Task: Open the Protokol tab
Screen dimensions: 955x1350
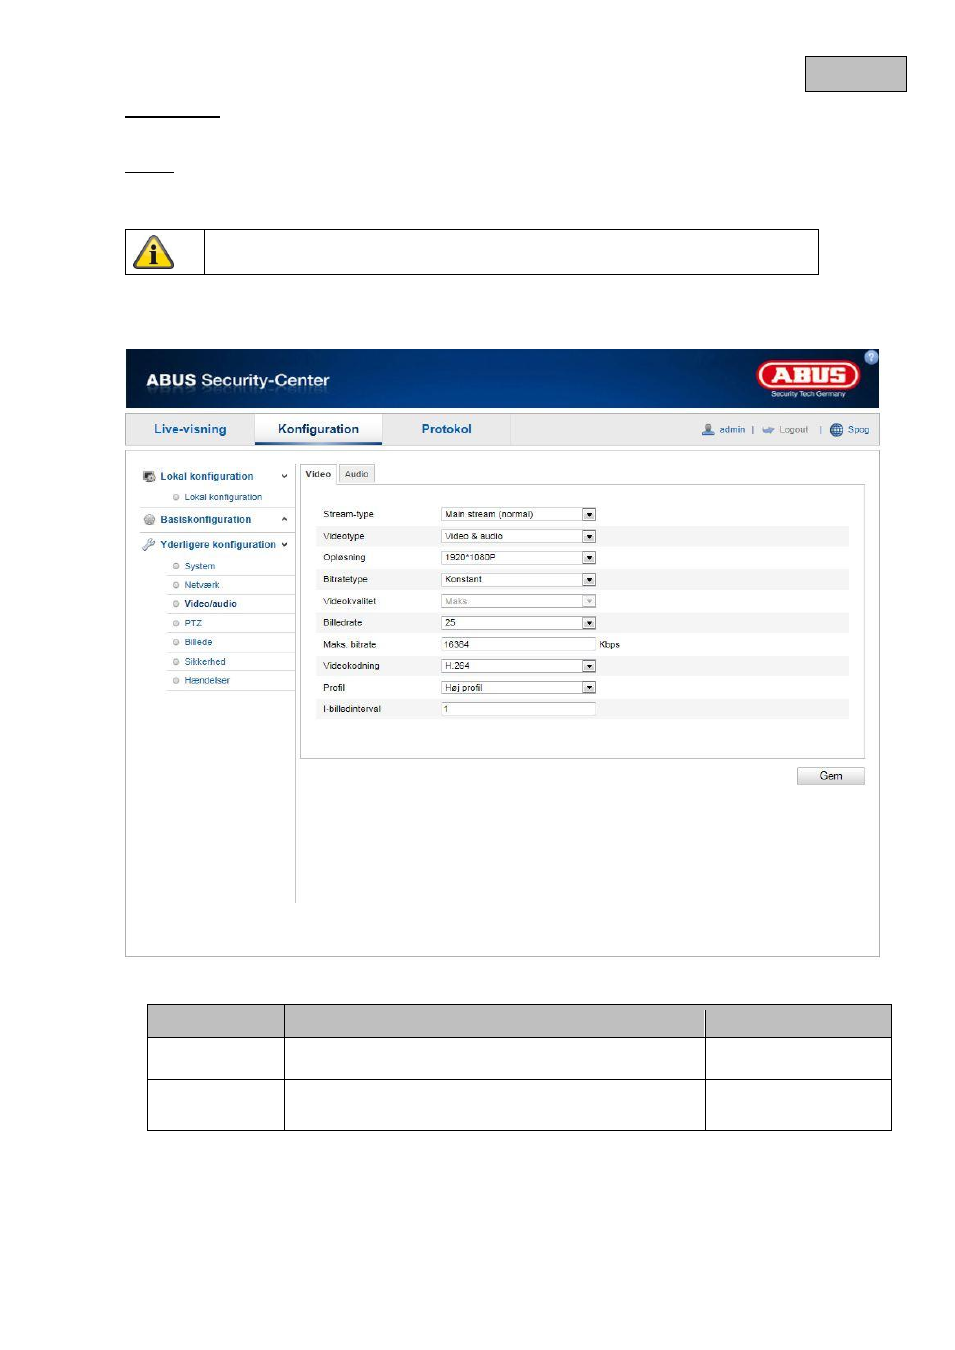Action: point(446,429)
